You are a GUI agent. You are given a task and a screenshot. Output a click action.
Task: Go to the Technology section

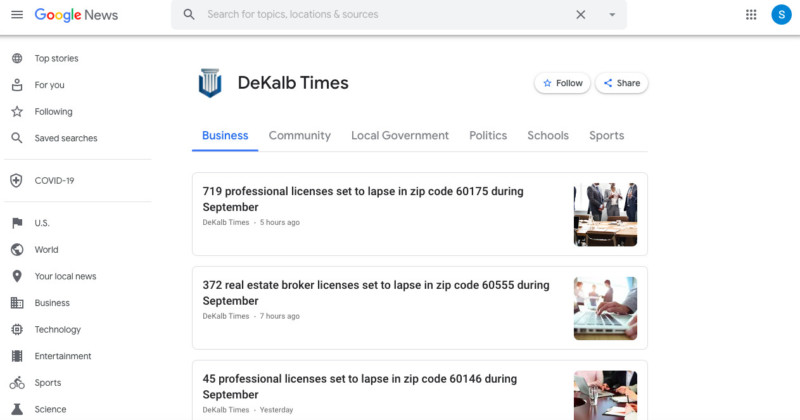click(57, 329)
